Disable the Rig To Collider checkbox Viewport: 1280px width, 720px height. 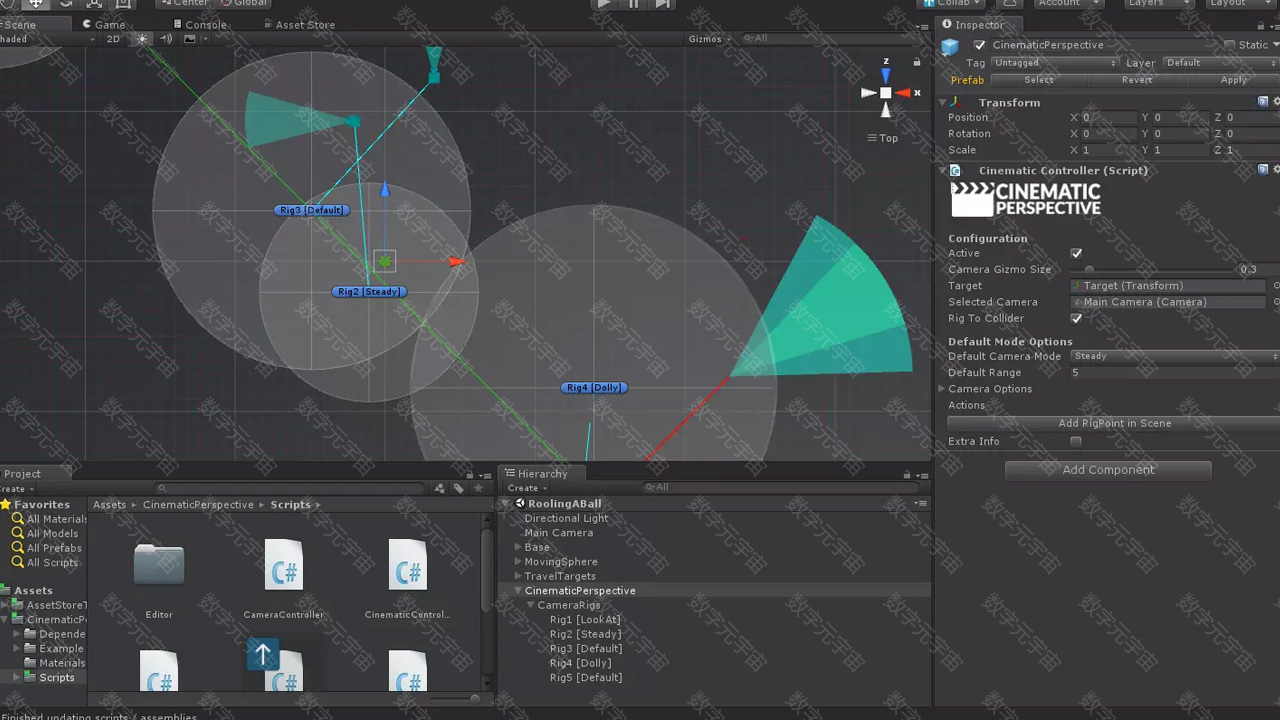coord(1076,319)
